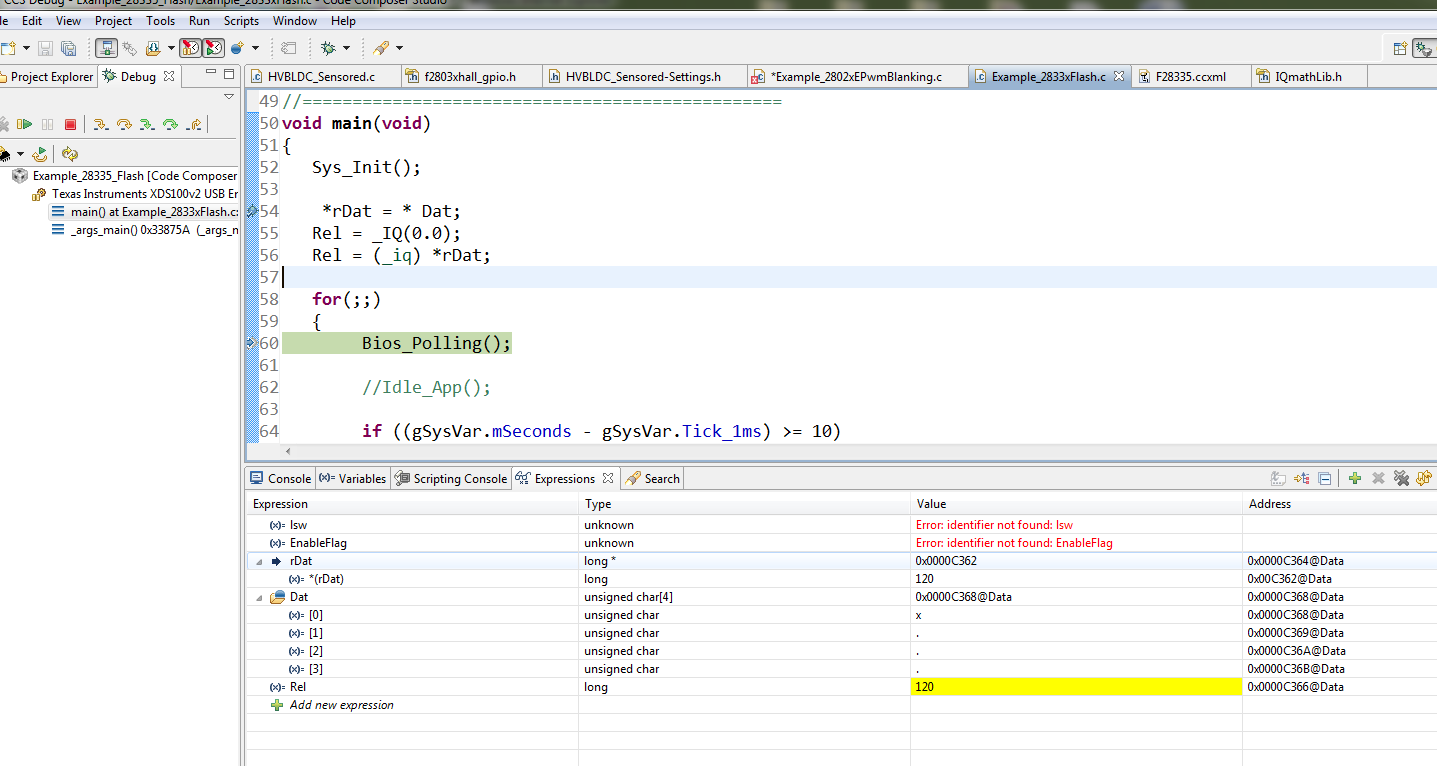Click green plus to add watch expression

[x=1354, y=479]
